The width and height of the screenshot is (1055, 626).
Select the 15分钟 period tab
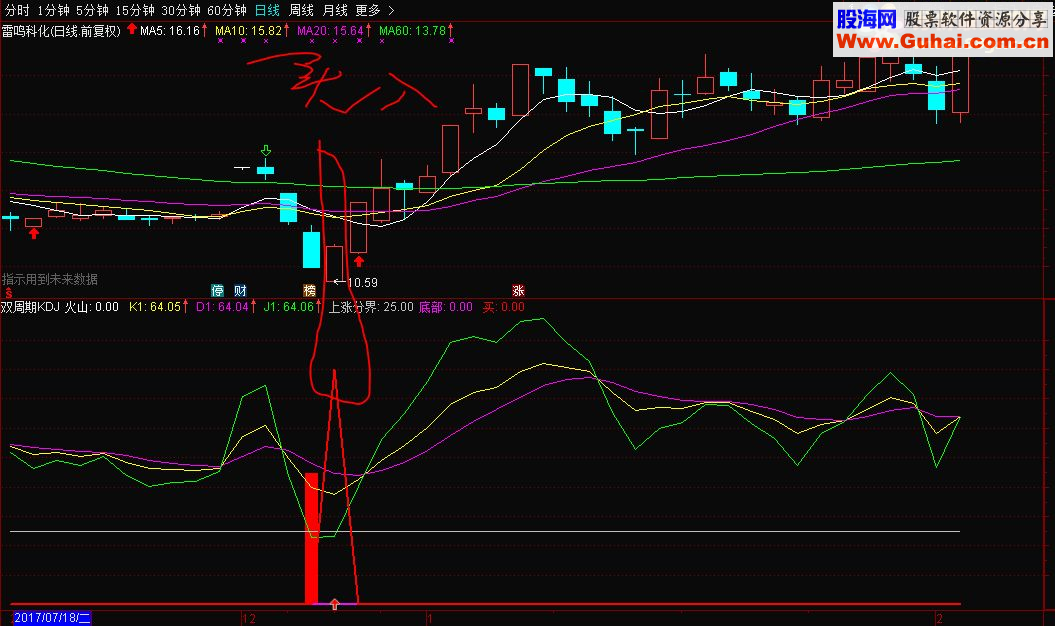(135, 10)
